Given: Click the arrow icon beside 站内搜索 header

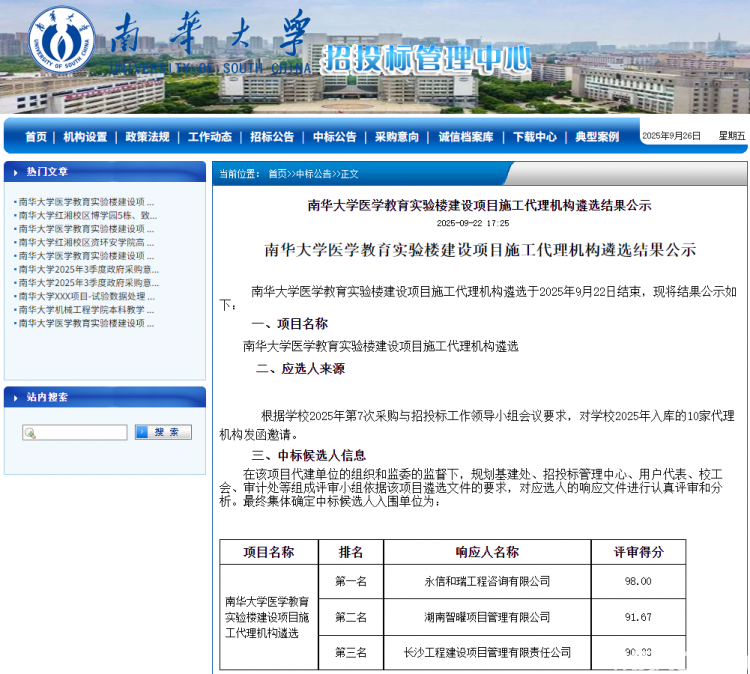Looking at the screenshot, I should (x=15, y=397).
